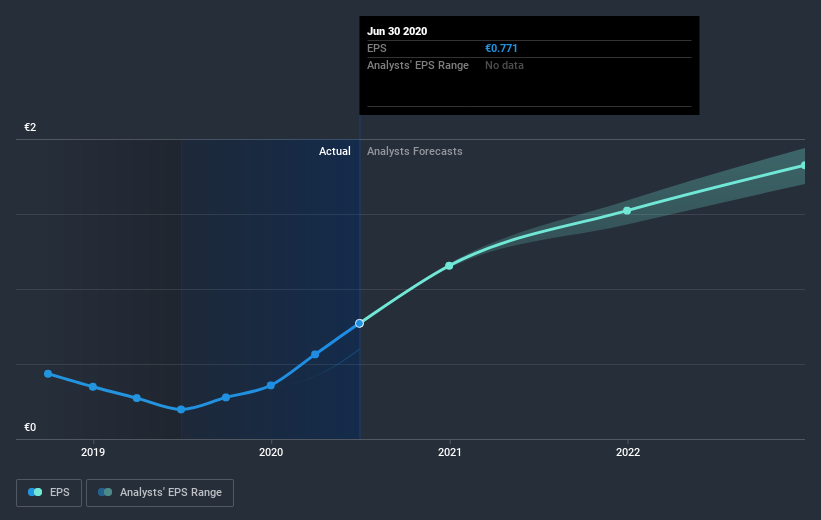This screenshot has height=520, width=821.
Task: Click the EPS legend color dot icon
Action: [x=35, y=492]
